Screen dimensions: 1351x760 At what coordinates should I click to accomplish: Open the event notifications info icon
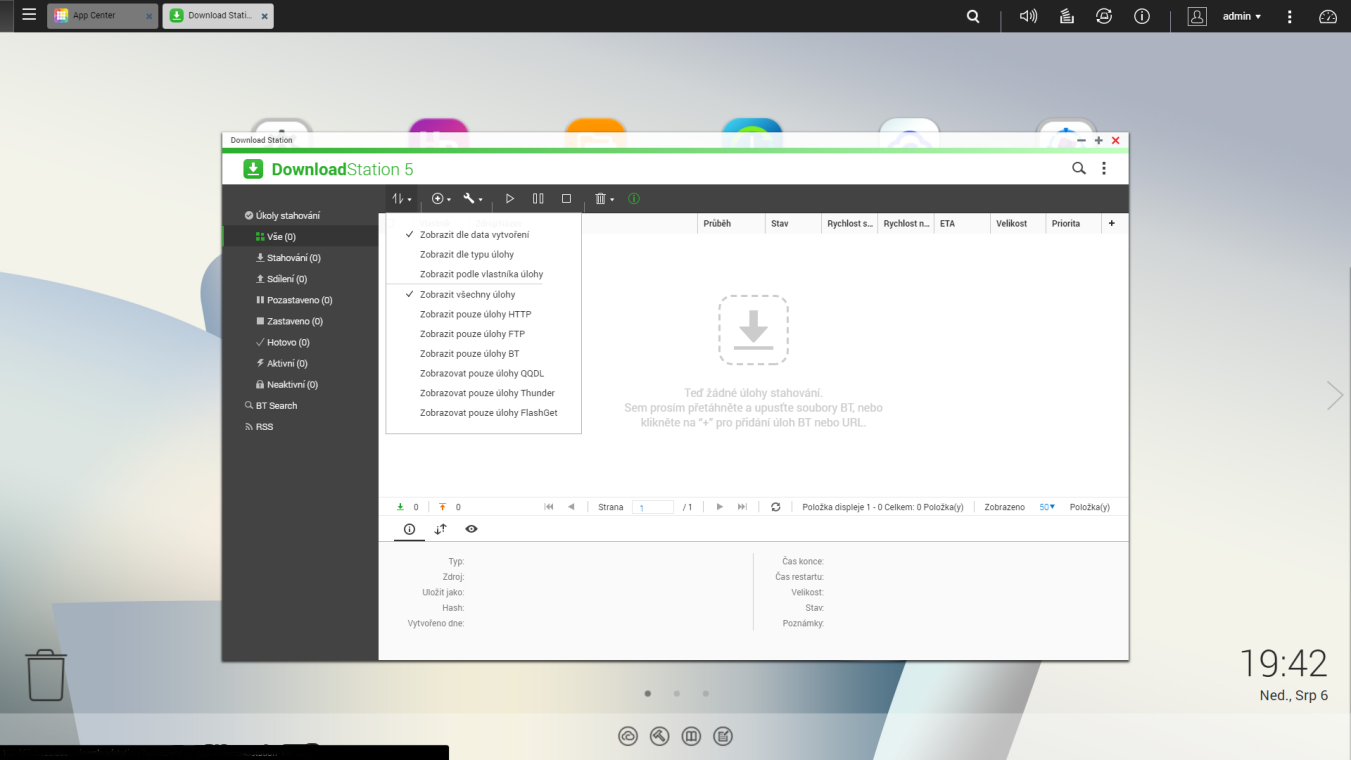pyautogui.click(x=1142, y=16)
